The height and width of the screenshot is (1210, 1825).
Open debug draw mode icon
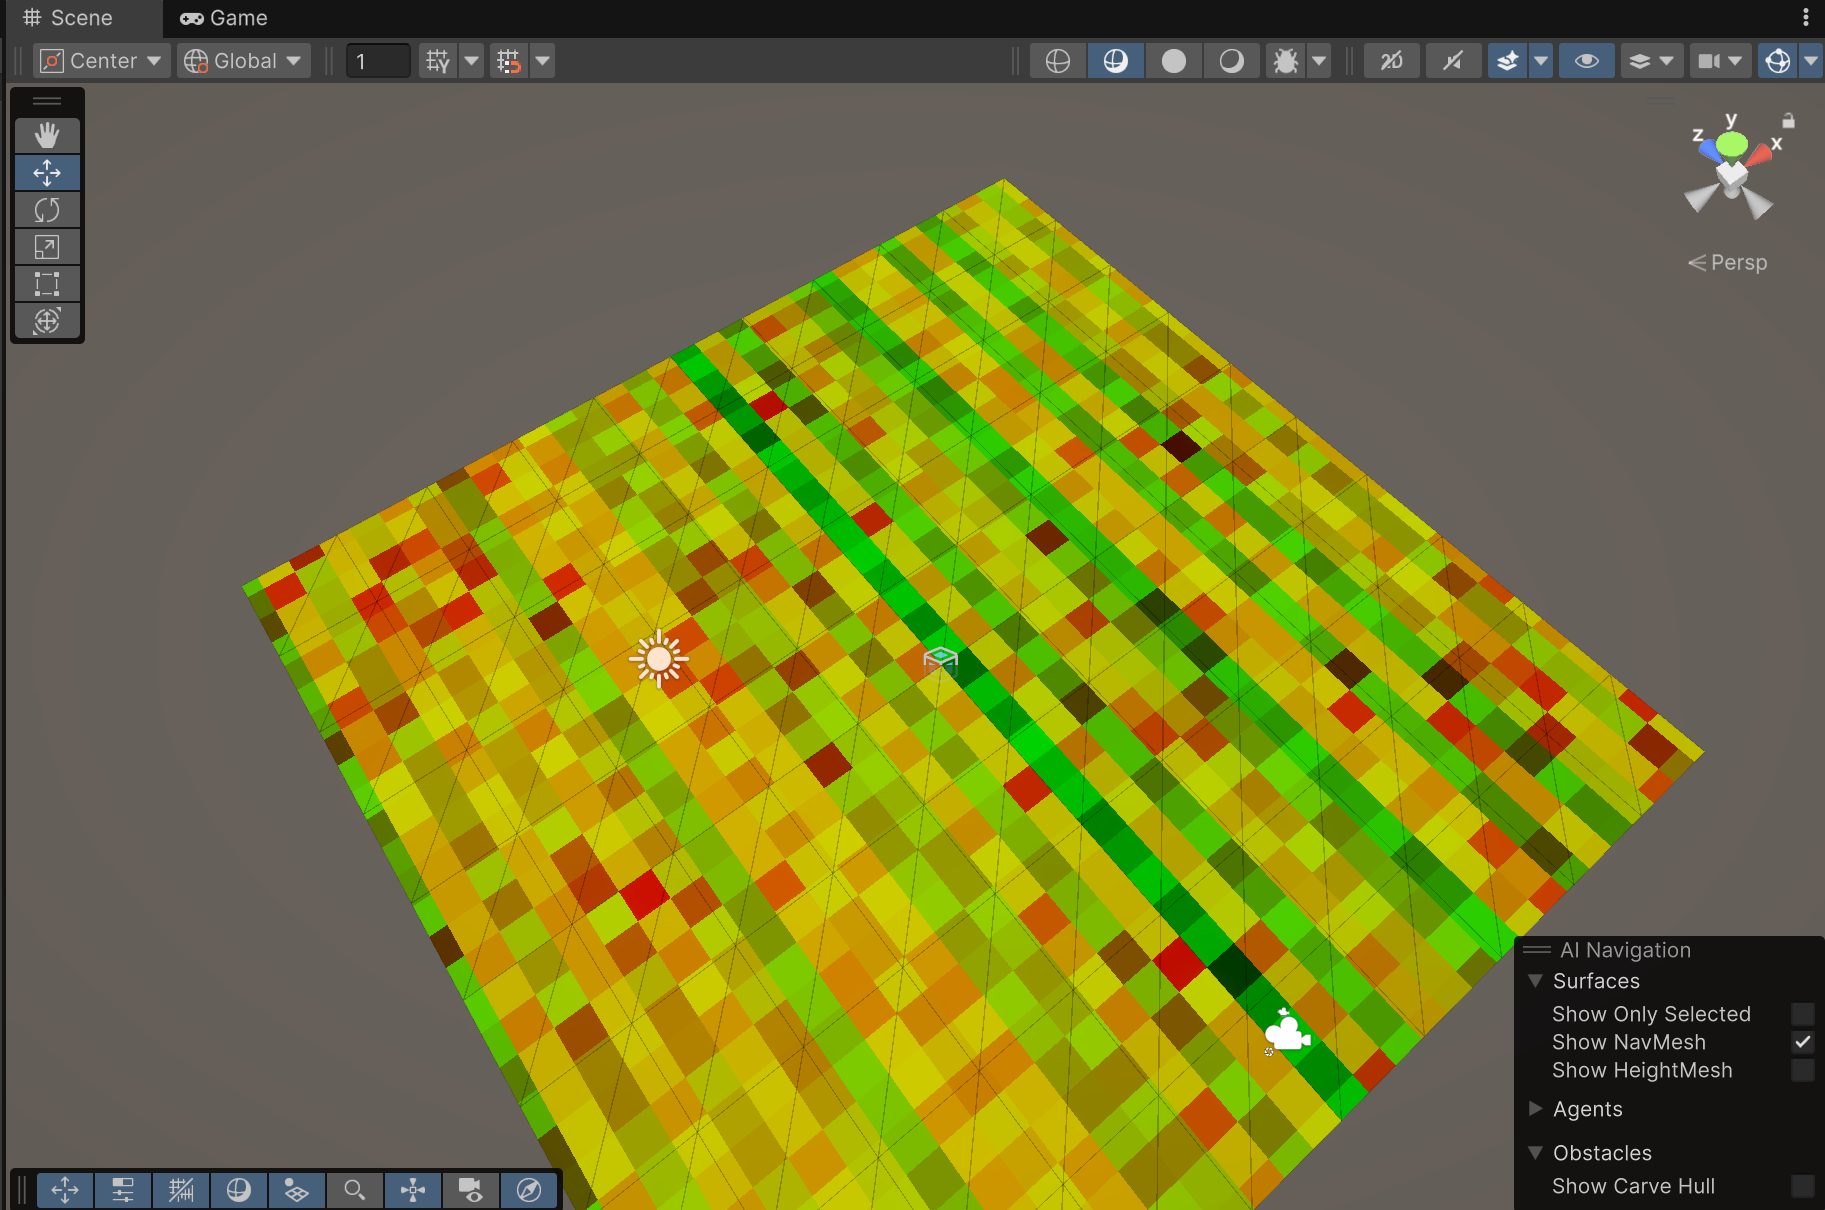1286,61
